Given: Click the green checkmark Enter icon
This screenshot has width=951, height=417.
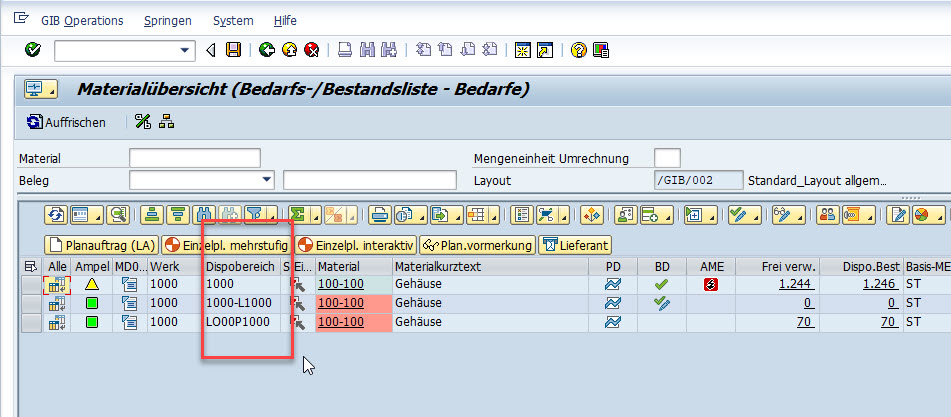Looking at the screenshot, I should point(33,50).
